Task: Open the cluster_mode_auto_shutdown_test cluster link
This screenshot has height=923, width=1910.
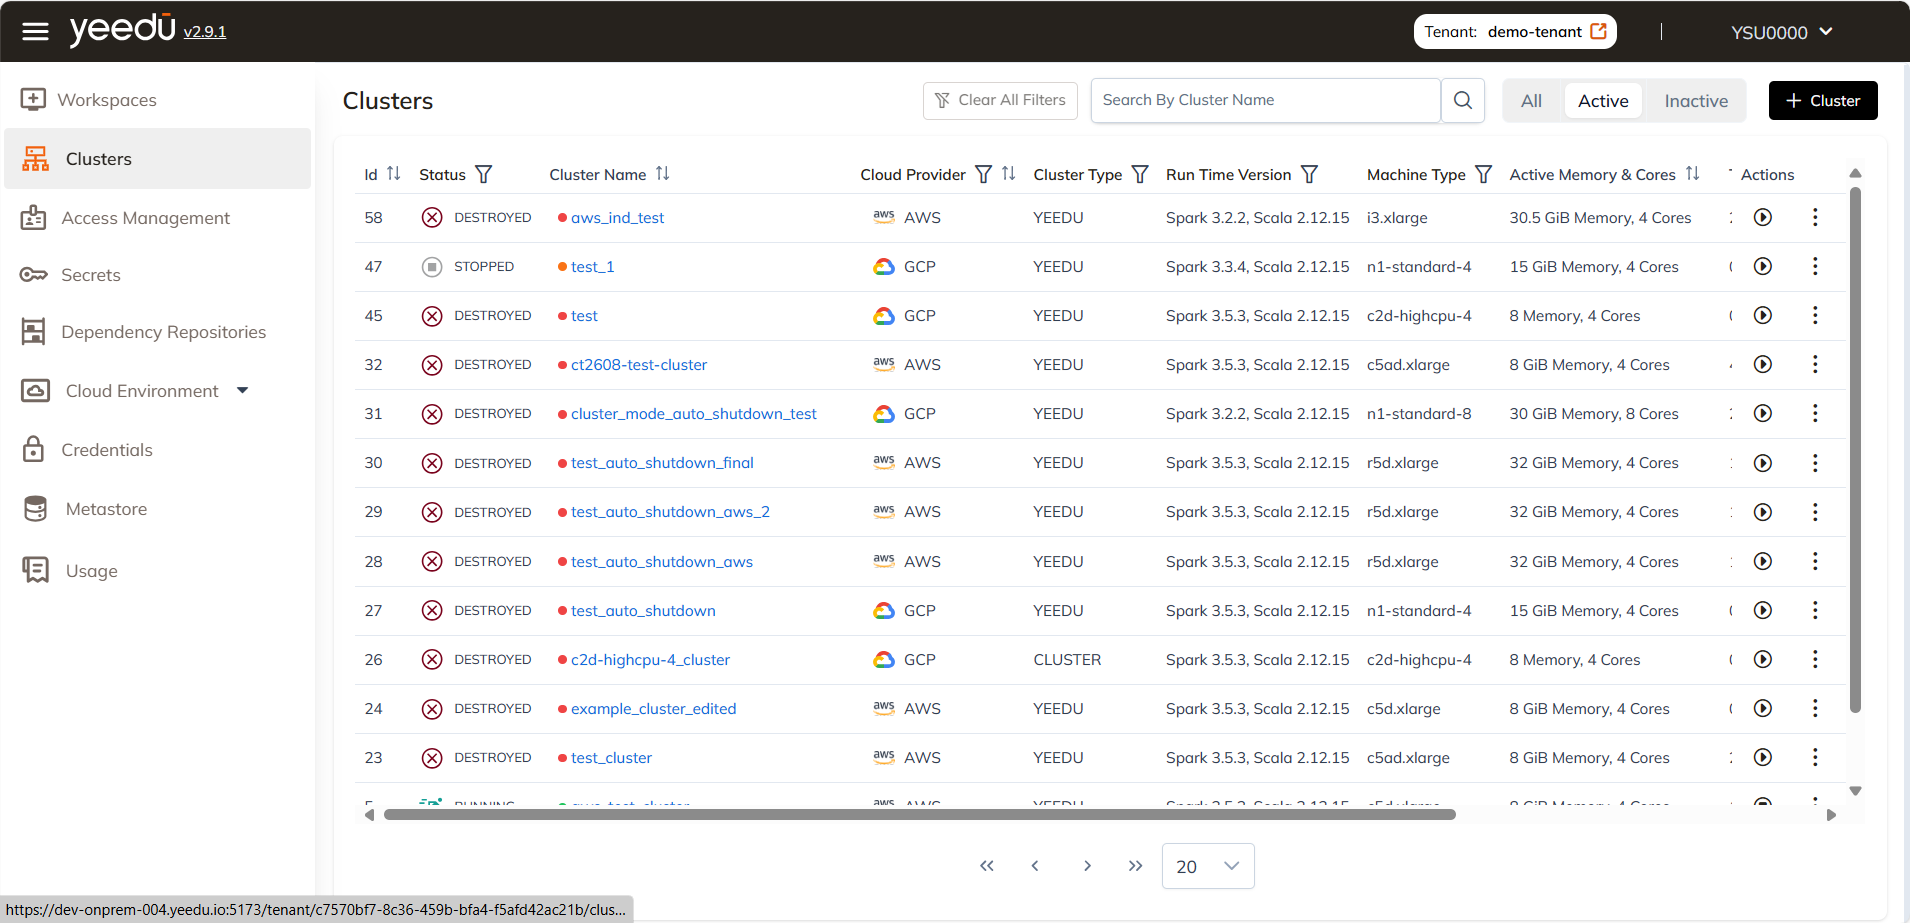Action: click(693, 413)
